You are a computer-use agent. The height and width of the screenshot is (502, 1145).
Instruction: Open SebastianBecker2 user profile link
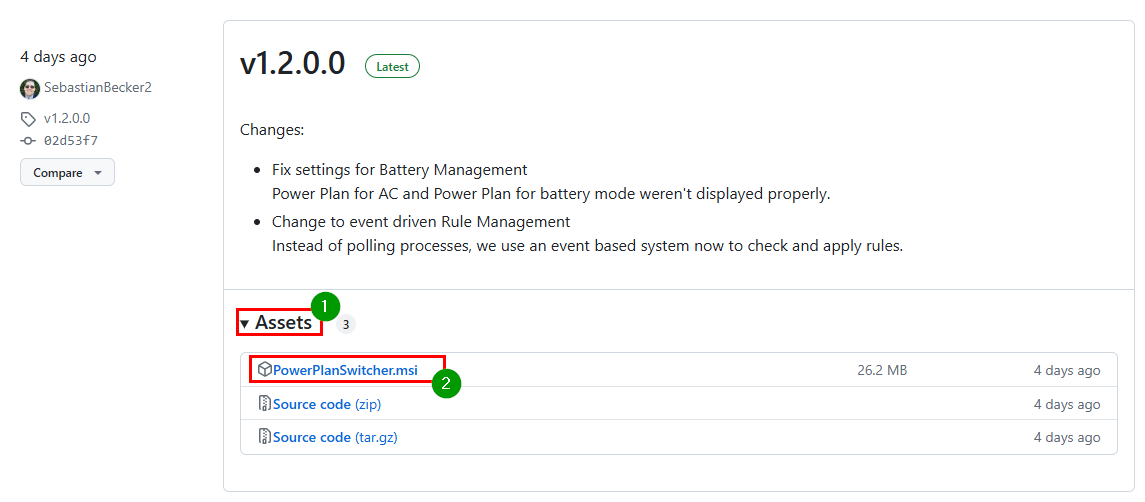(x=98, y=88)
